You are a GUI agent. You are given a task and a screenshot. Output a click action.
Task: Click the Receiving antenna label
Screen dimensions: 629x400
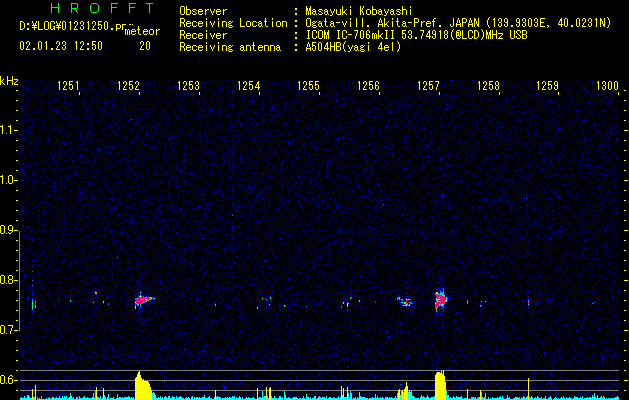click(230, 47)
